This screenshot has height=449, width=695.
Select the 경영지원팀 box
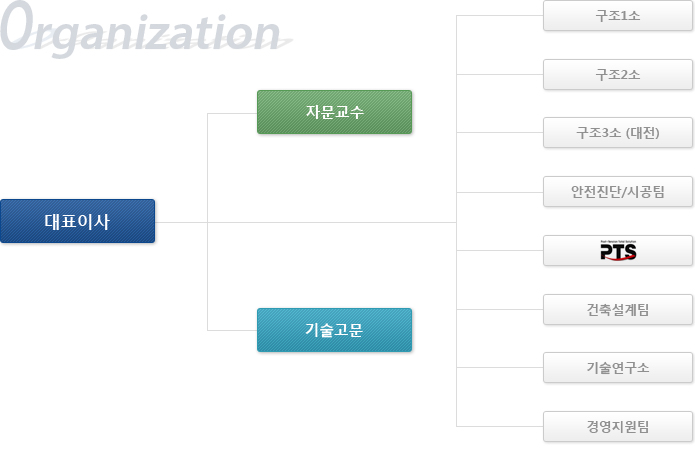618,426
